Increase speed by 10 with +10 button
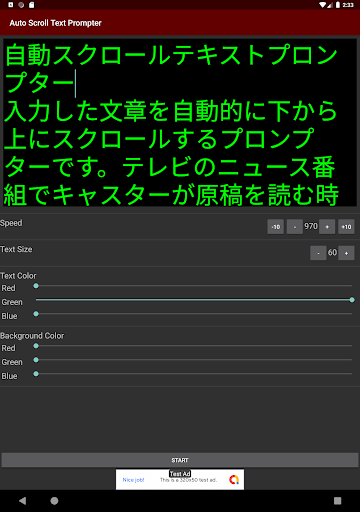Image resolution: width=360 pixels, height=512 pixels. 346,227
